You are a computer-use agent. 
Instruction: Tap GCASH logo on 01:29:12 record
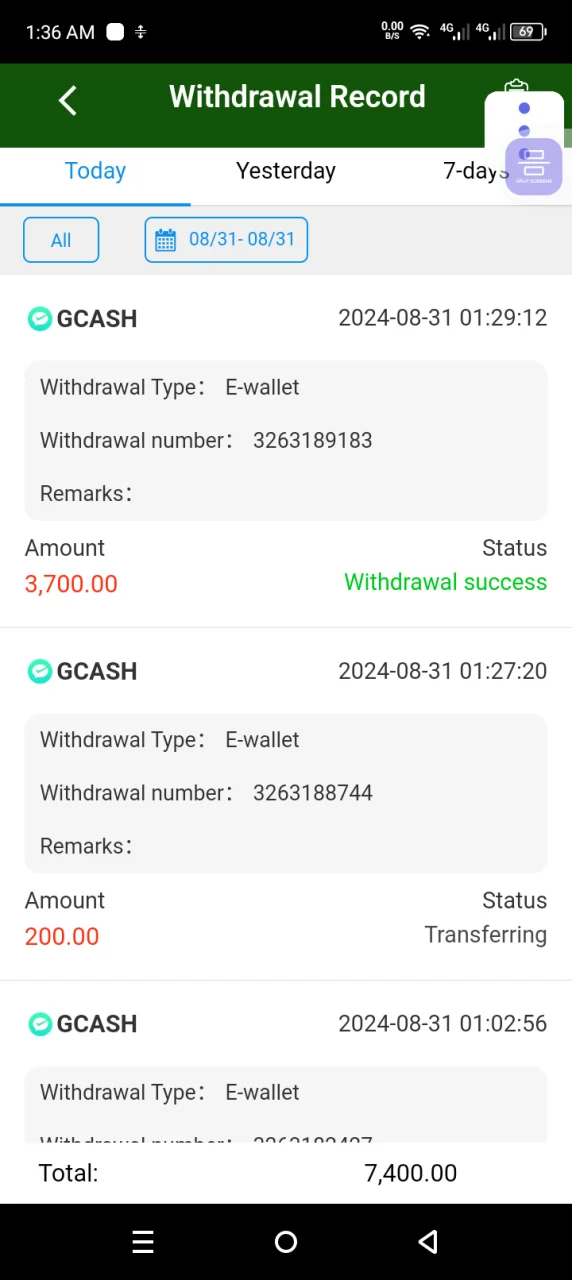click(39, 319)
